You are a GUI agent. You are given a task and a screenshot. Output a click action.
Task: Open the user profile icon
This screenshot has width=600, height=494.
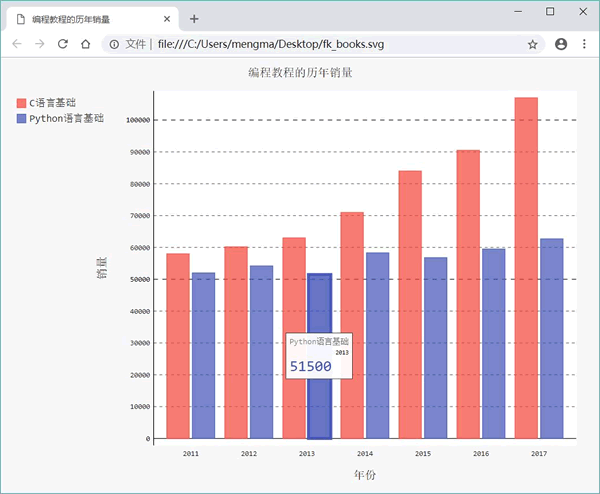561,44
